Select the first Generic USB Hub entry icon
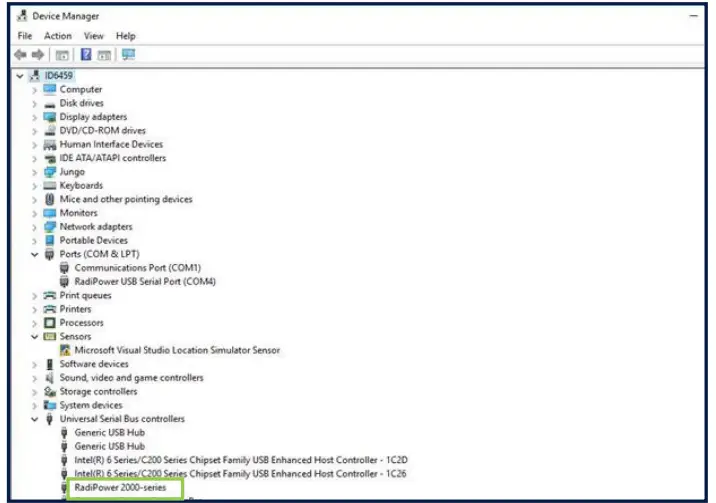Image resolution: width=716 pixels, height=503 pixels. (x=64, y=432)
